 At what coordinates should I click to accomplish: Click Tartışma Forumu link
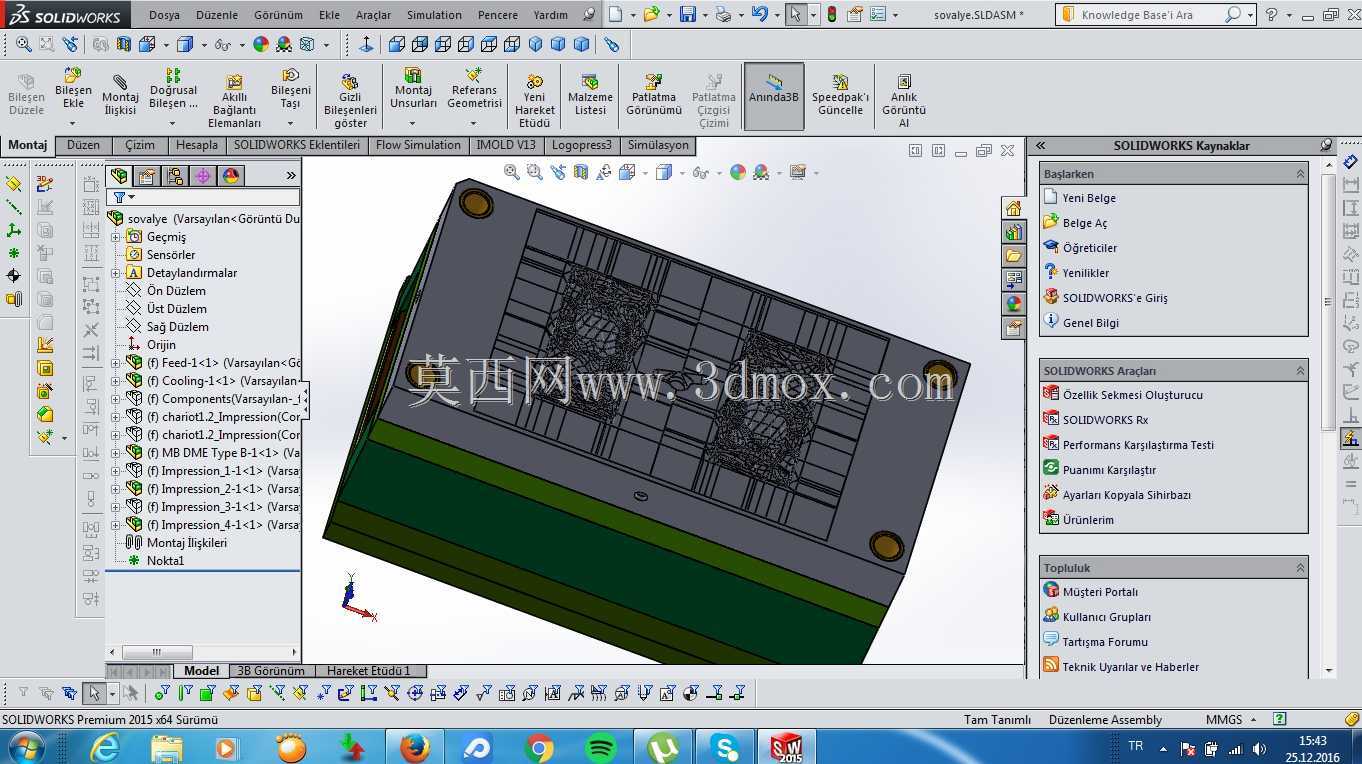(x=1105, y=642)
